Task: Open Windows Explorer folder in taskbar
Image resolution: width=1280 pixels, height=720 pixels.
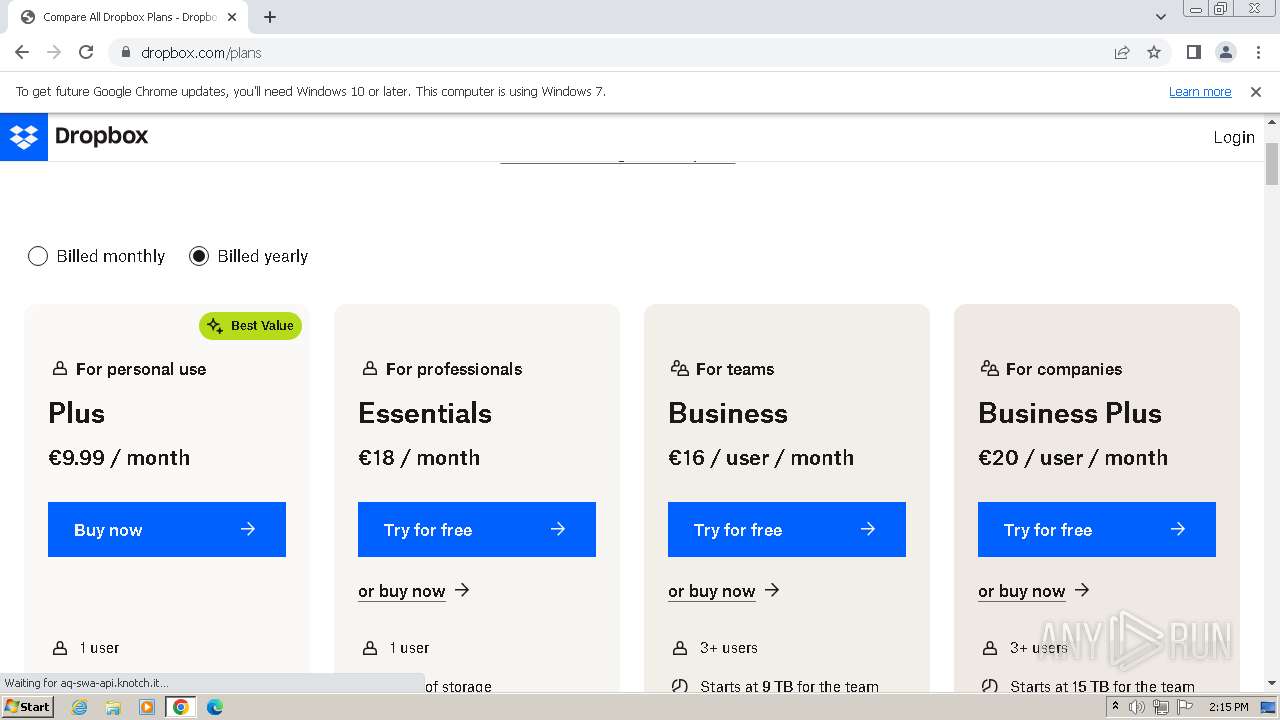Action: tap(113, 707)
